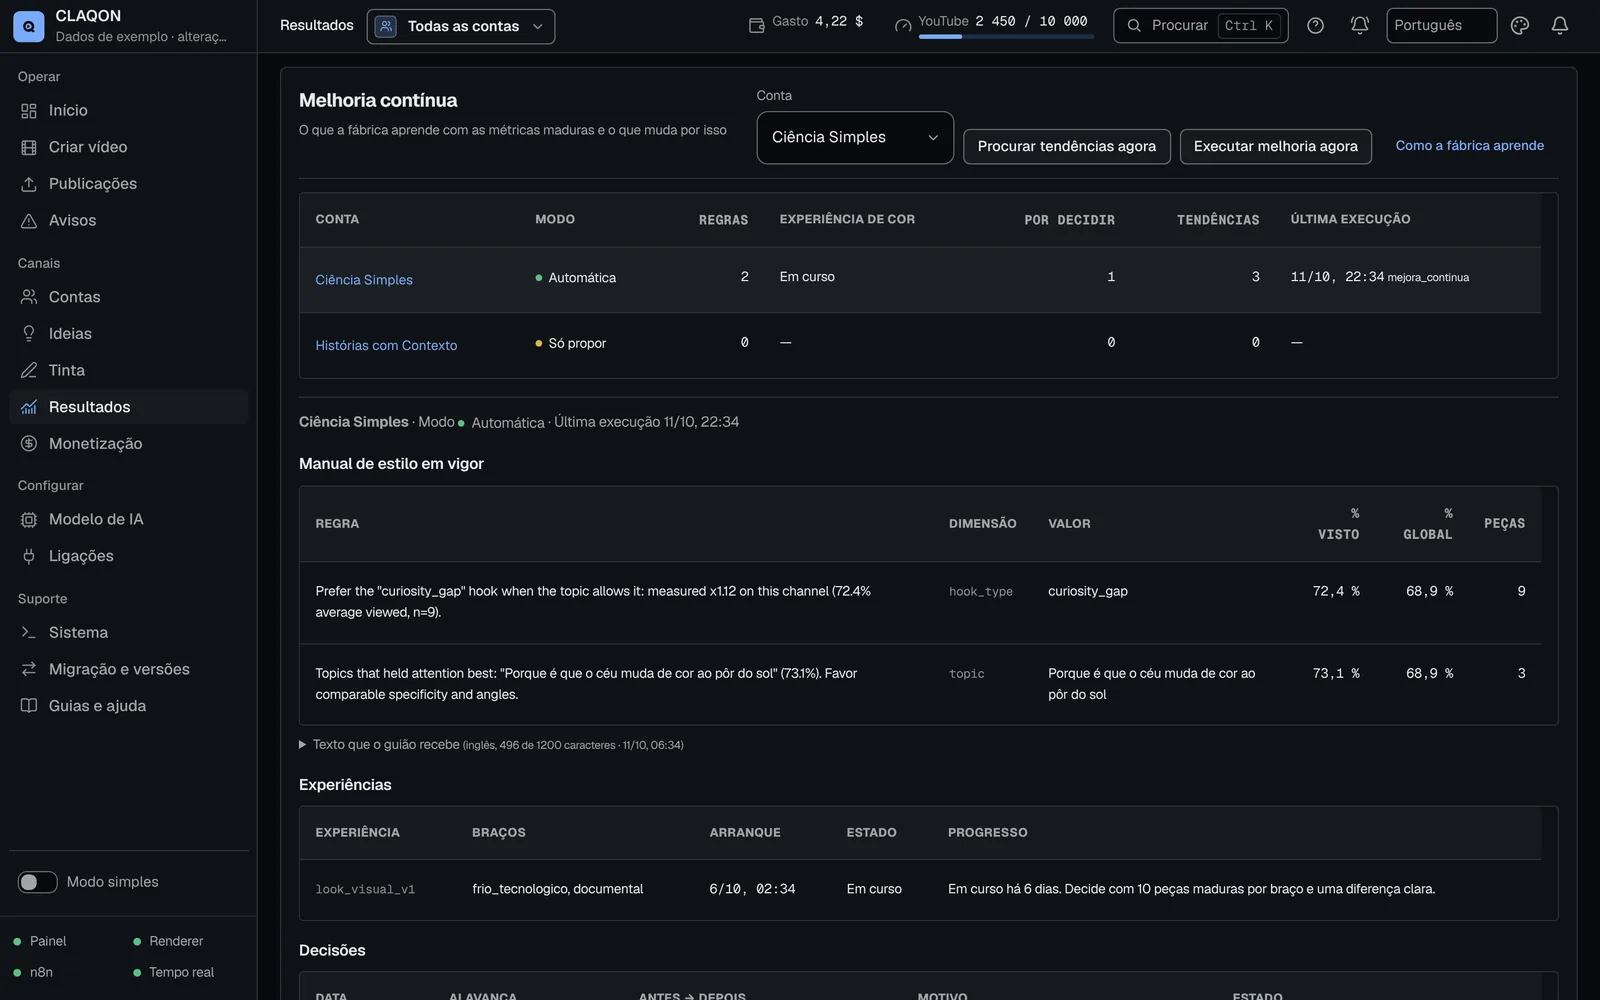
Task: Toggle the Modo simples switch
Action: [x=38, y=882]
